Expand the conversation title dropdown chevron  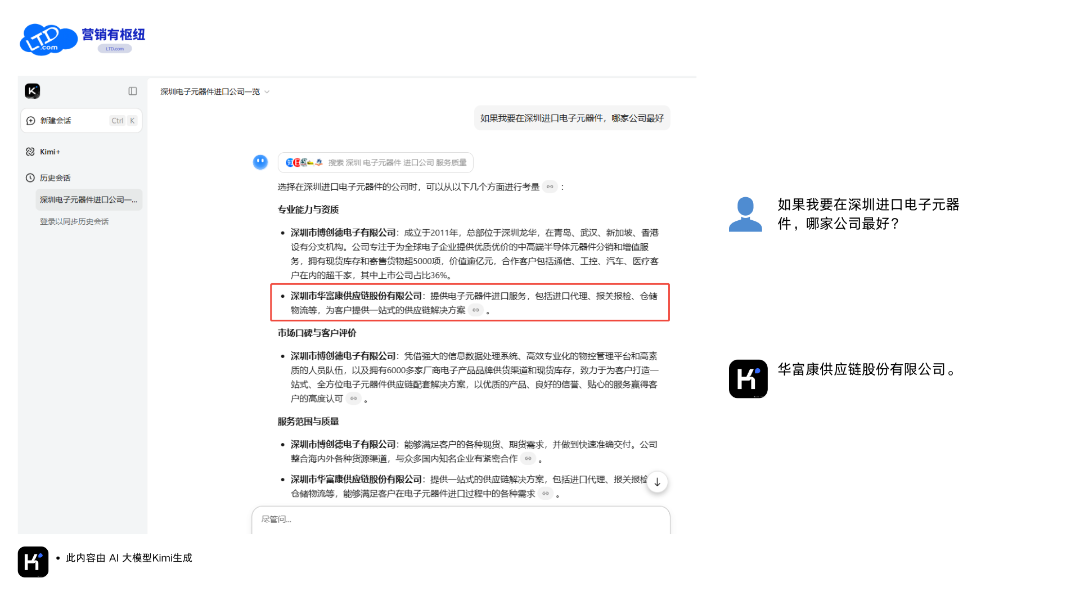[267, 92]
